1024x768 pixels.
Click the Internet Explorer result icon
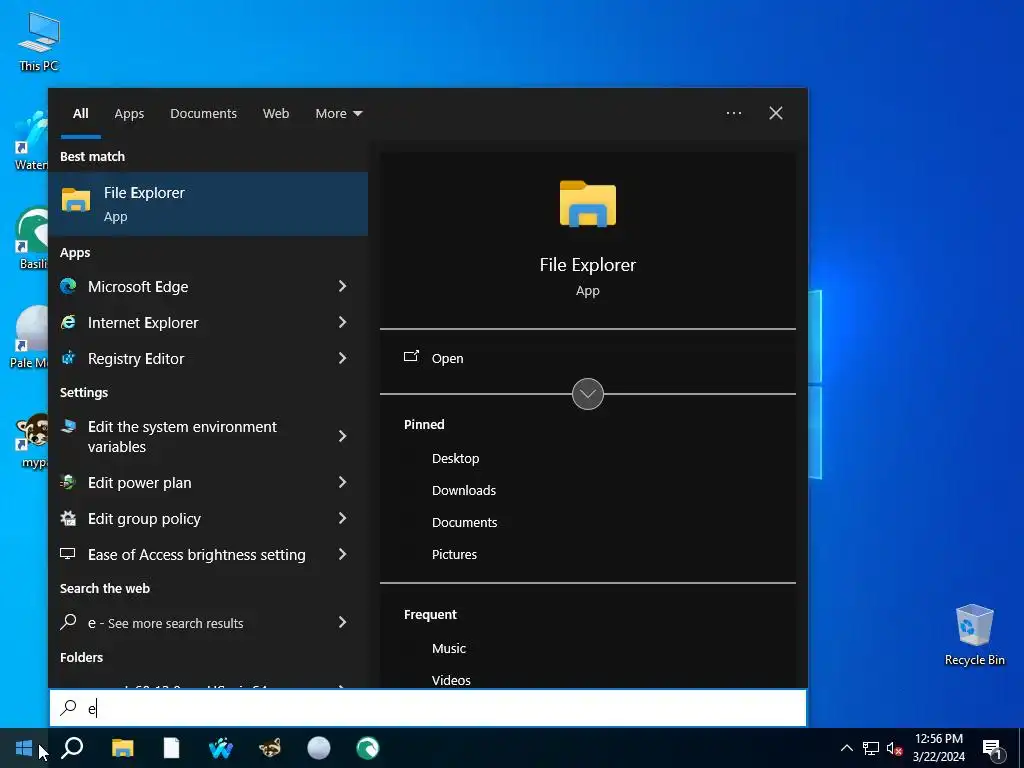pyautogui.click(x=68, y=322)
